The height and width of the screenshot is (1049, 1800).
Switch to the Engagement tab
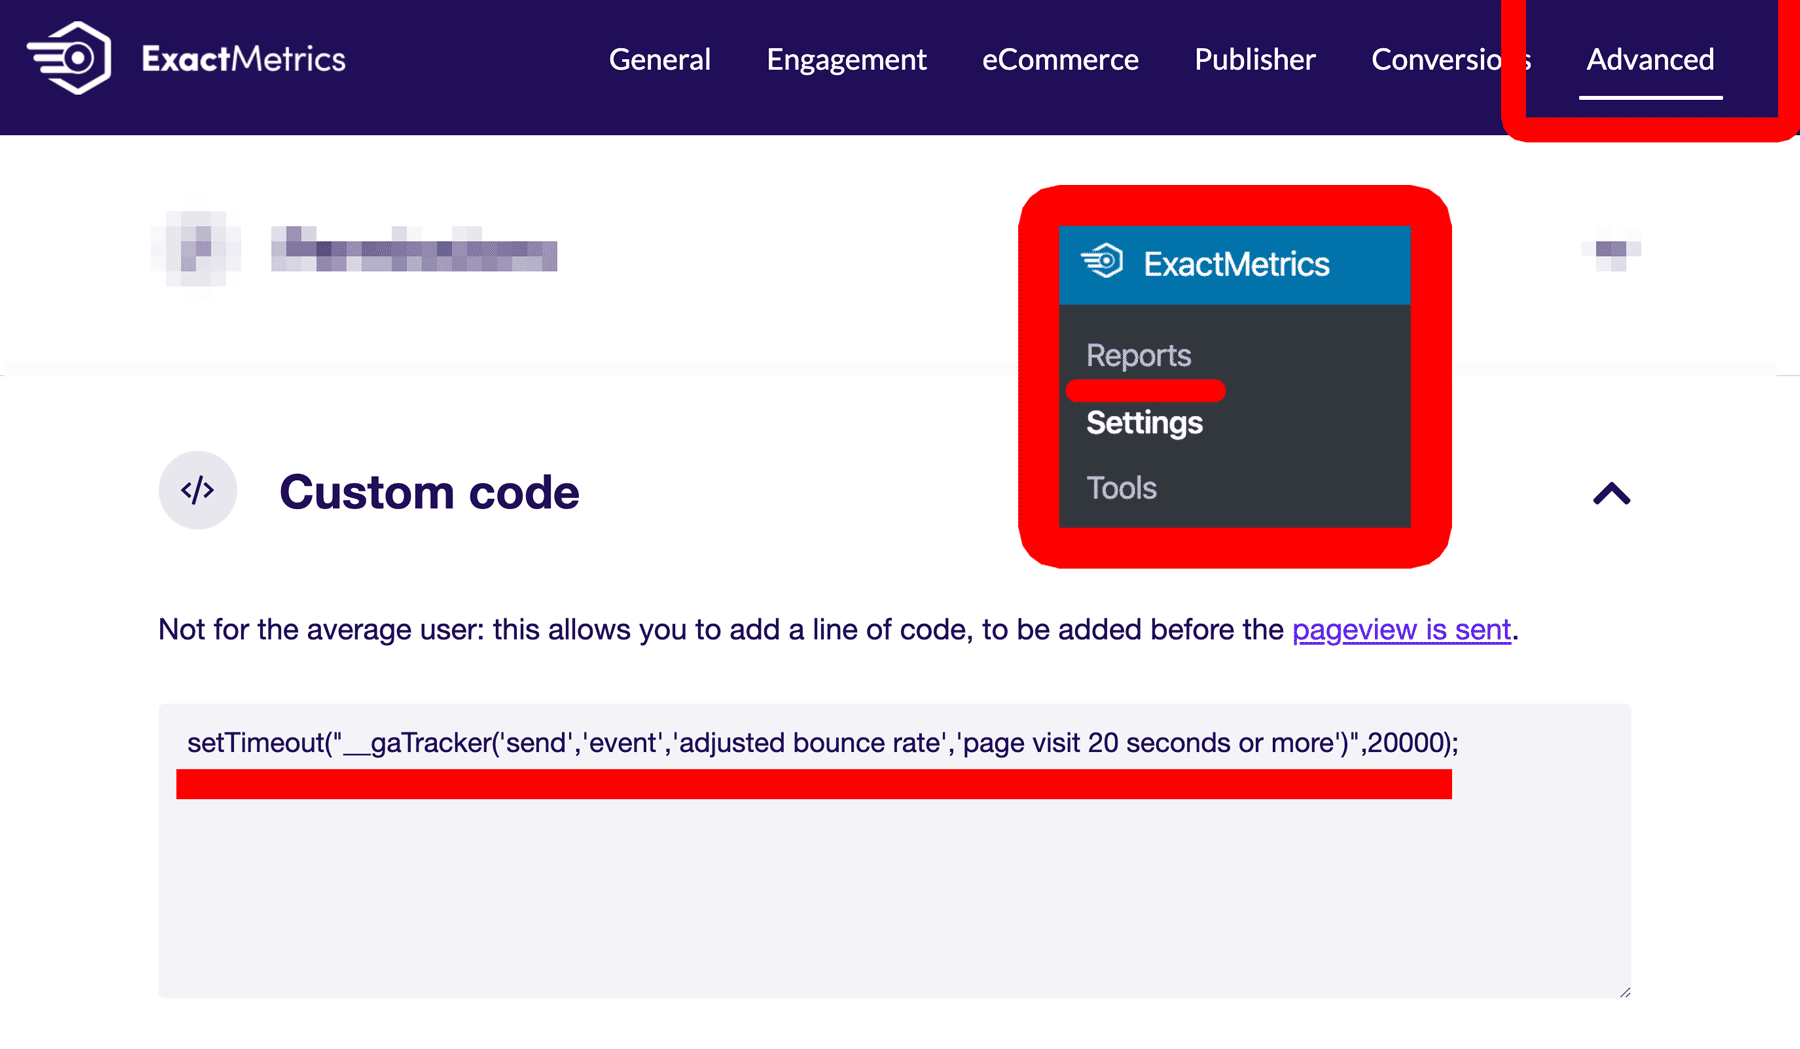click(x=846, y=60)
